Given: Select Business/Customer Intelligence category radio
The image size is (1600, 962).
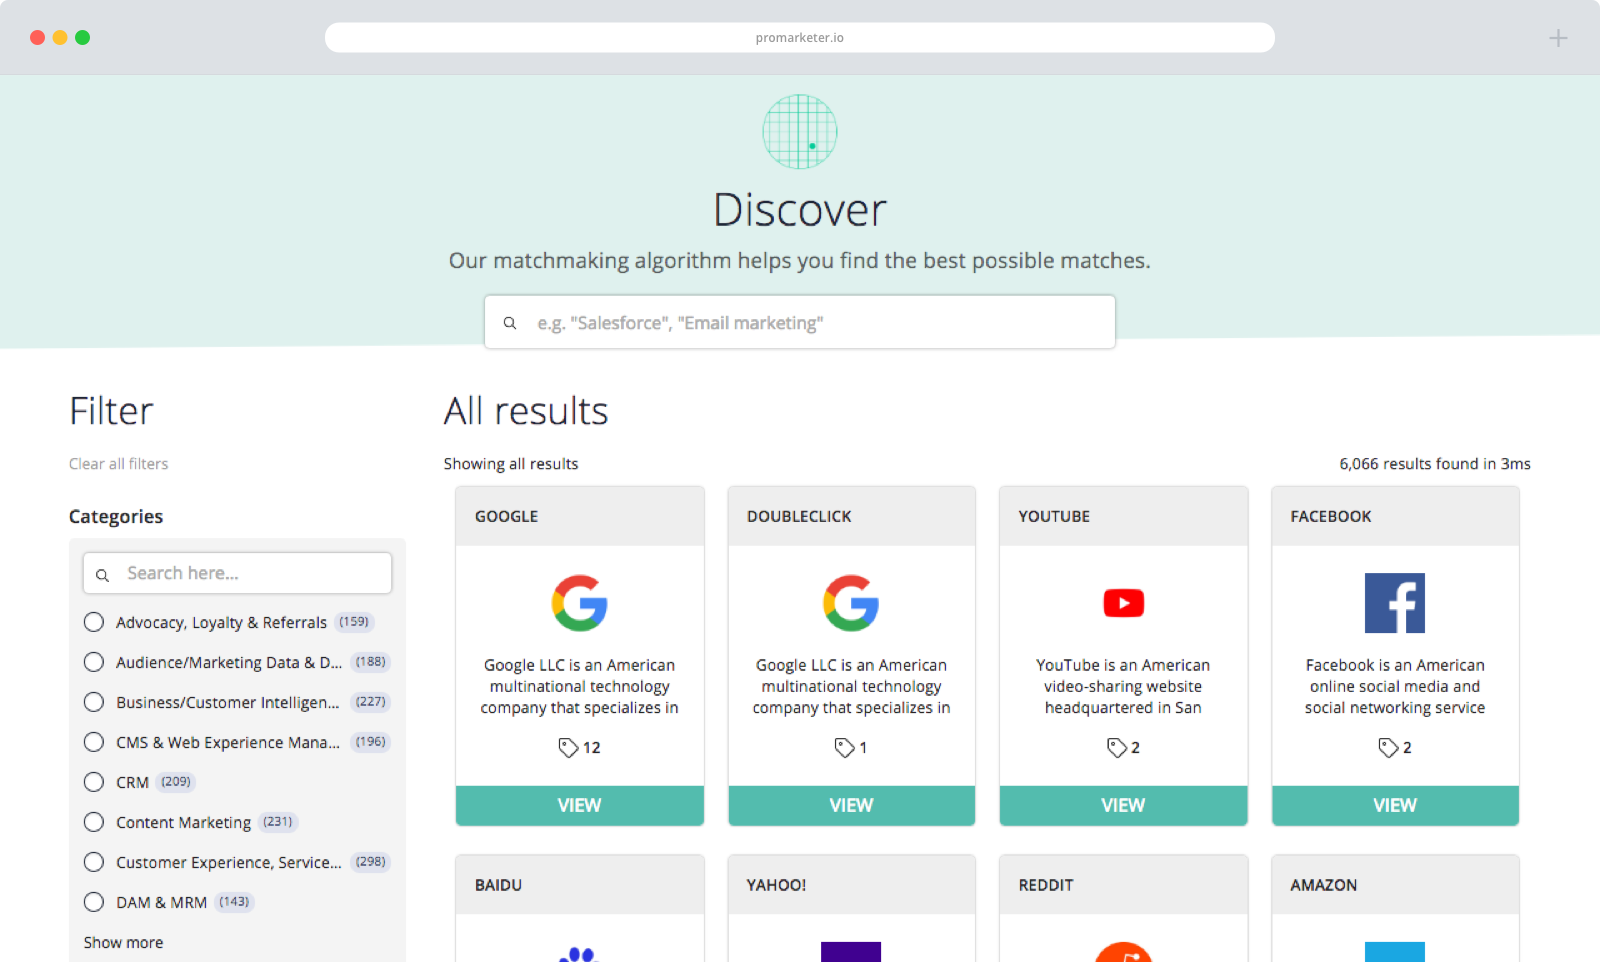Looking at the screenshot, I should pos(94,702).
